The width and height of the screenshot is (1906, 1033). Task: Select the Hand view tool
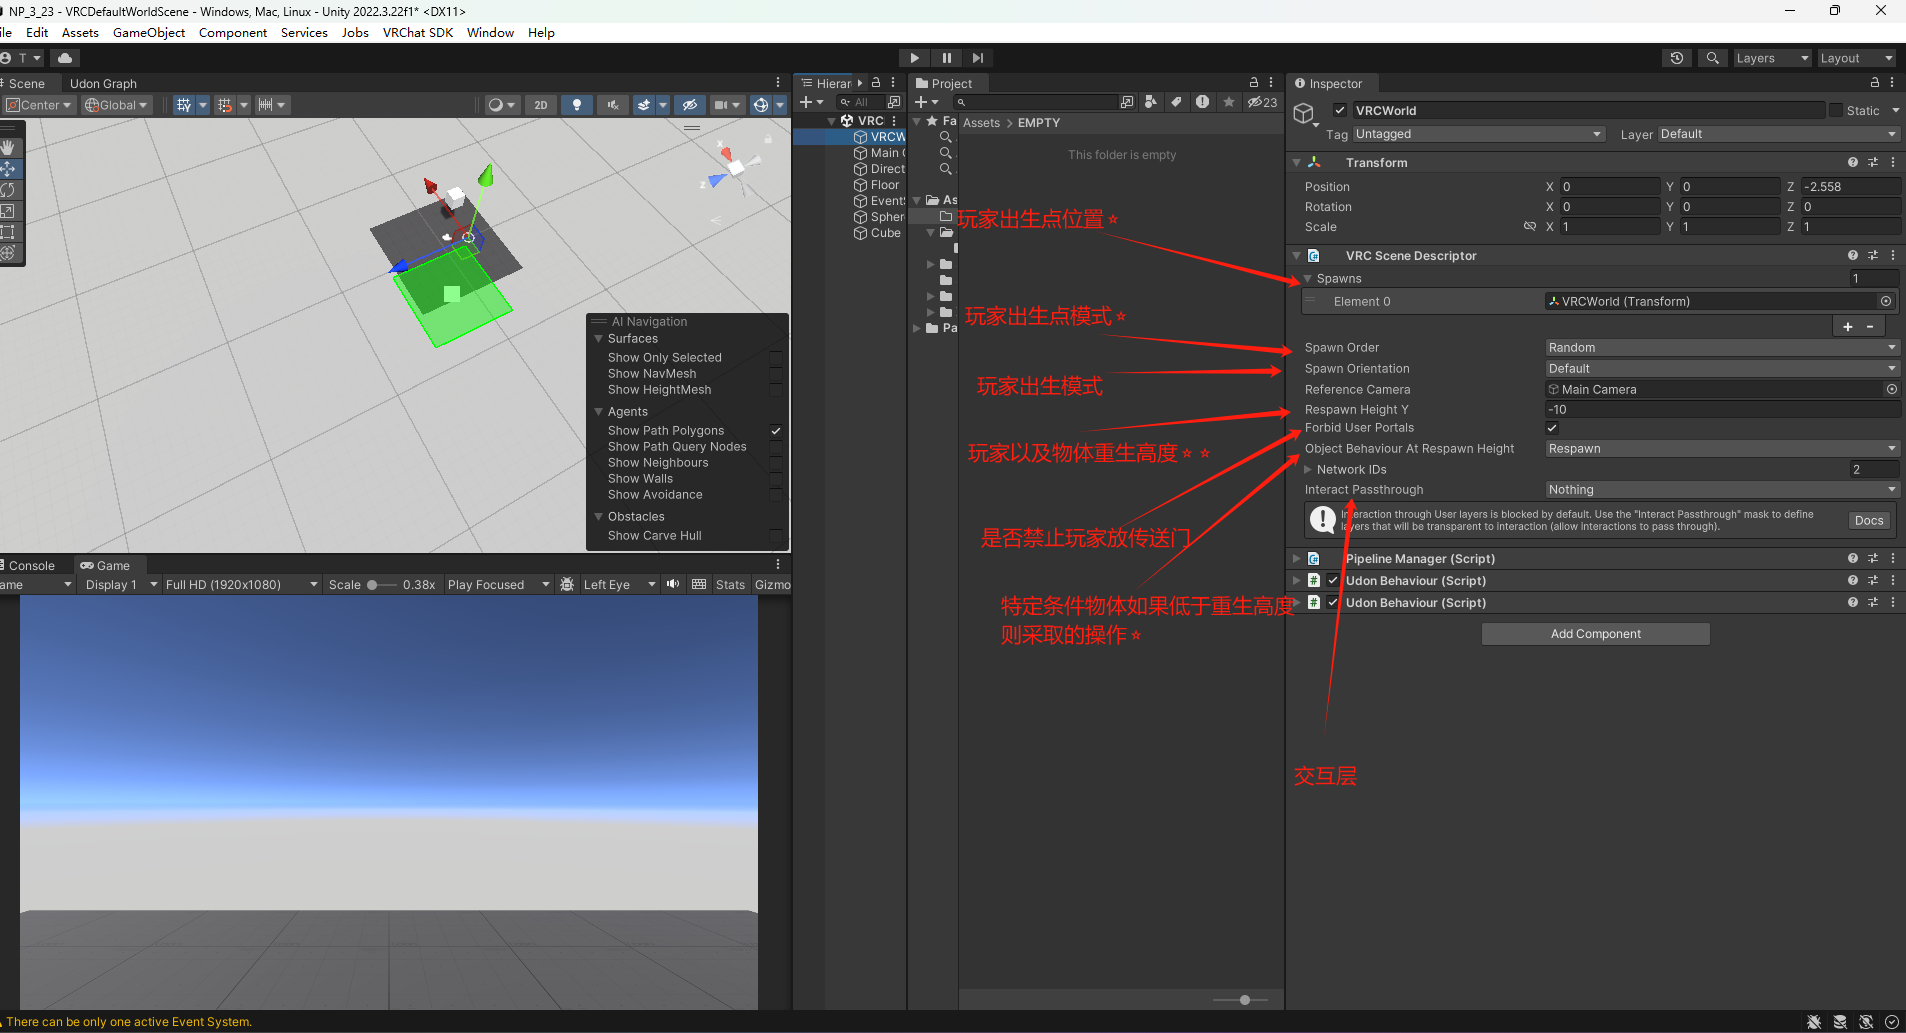click(8, 148)
